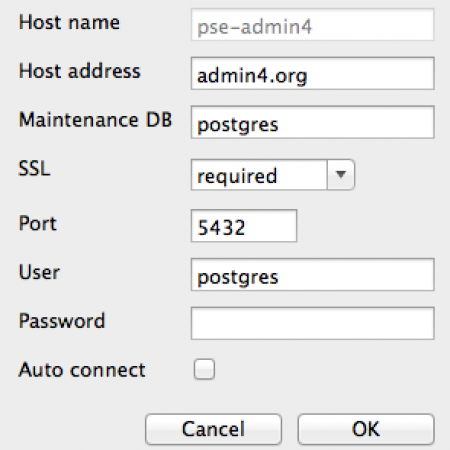Focus the Port field containing 5432
Viewport: 450px width, 450px height.
point(244,226)
